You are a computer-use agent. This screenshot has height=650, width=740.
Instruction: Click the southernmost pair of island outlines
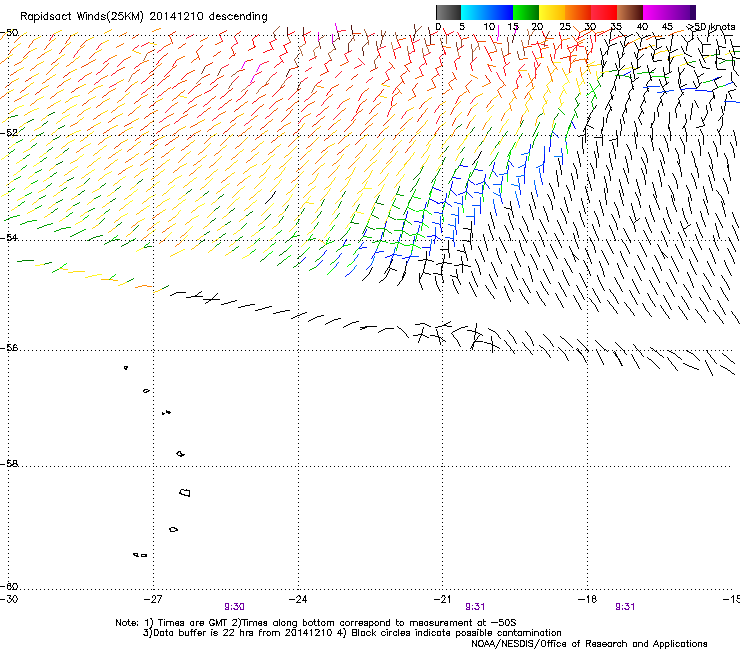pyautogui.click(x=140, y=555)
